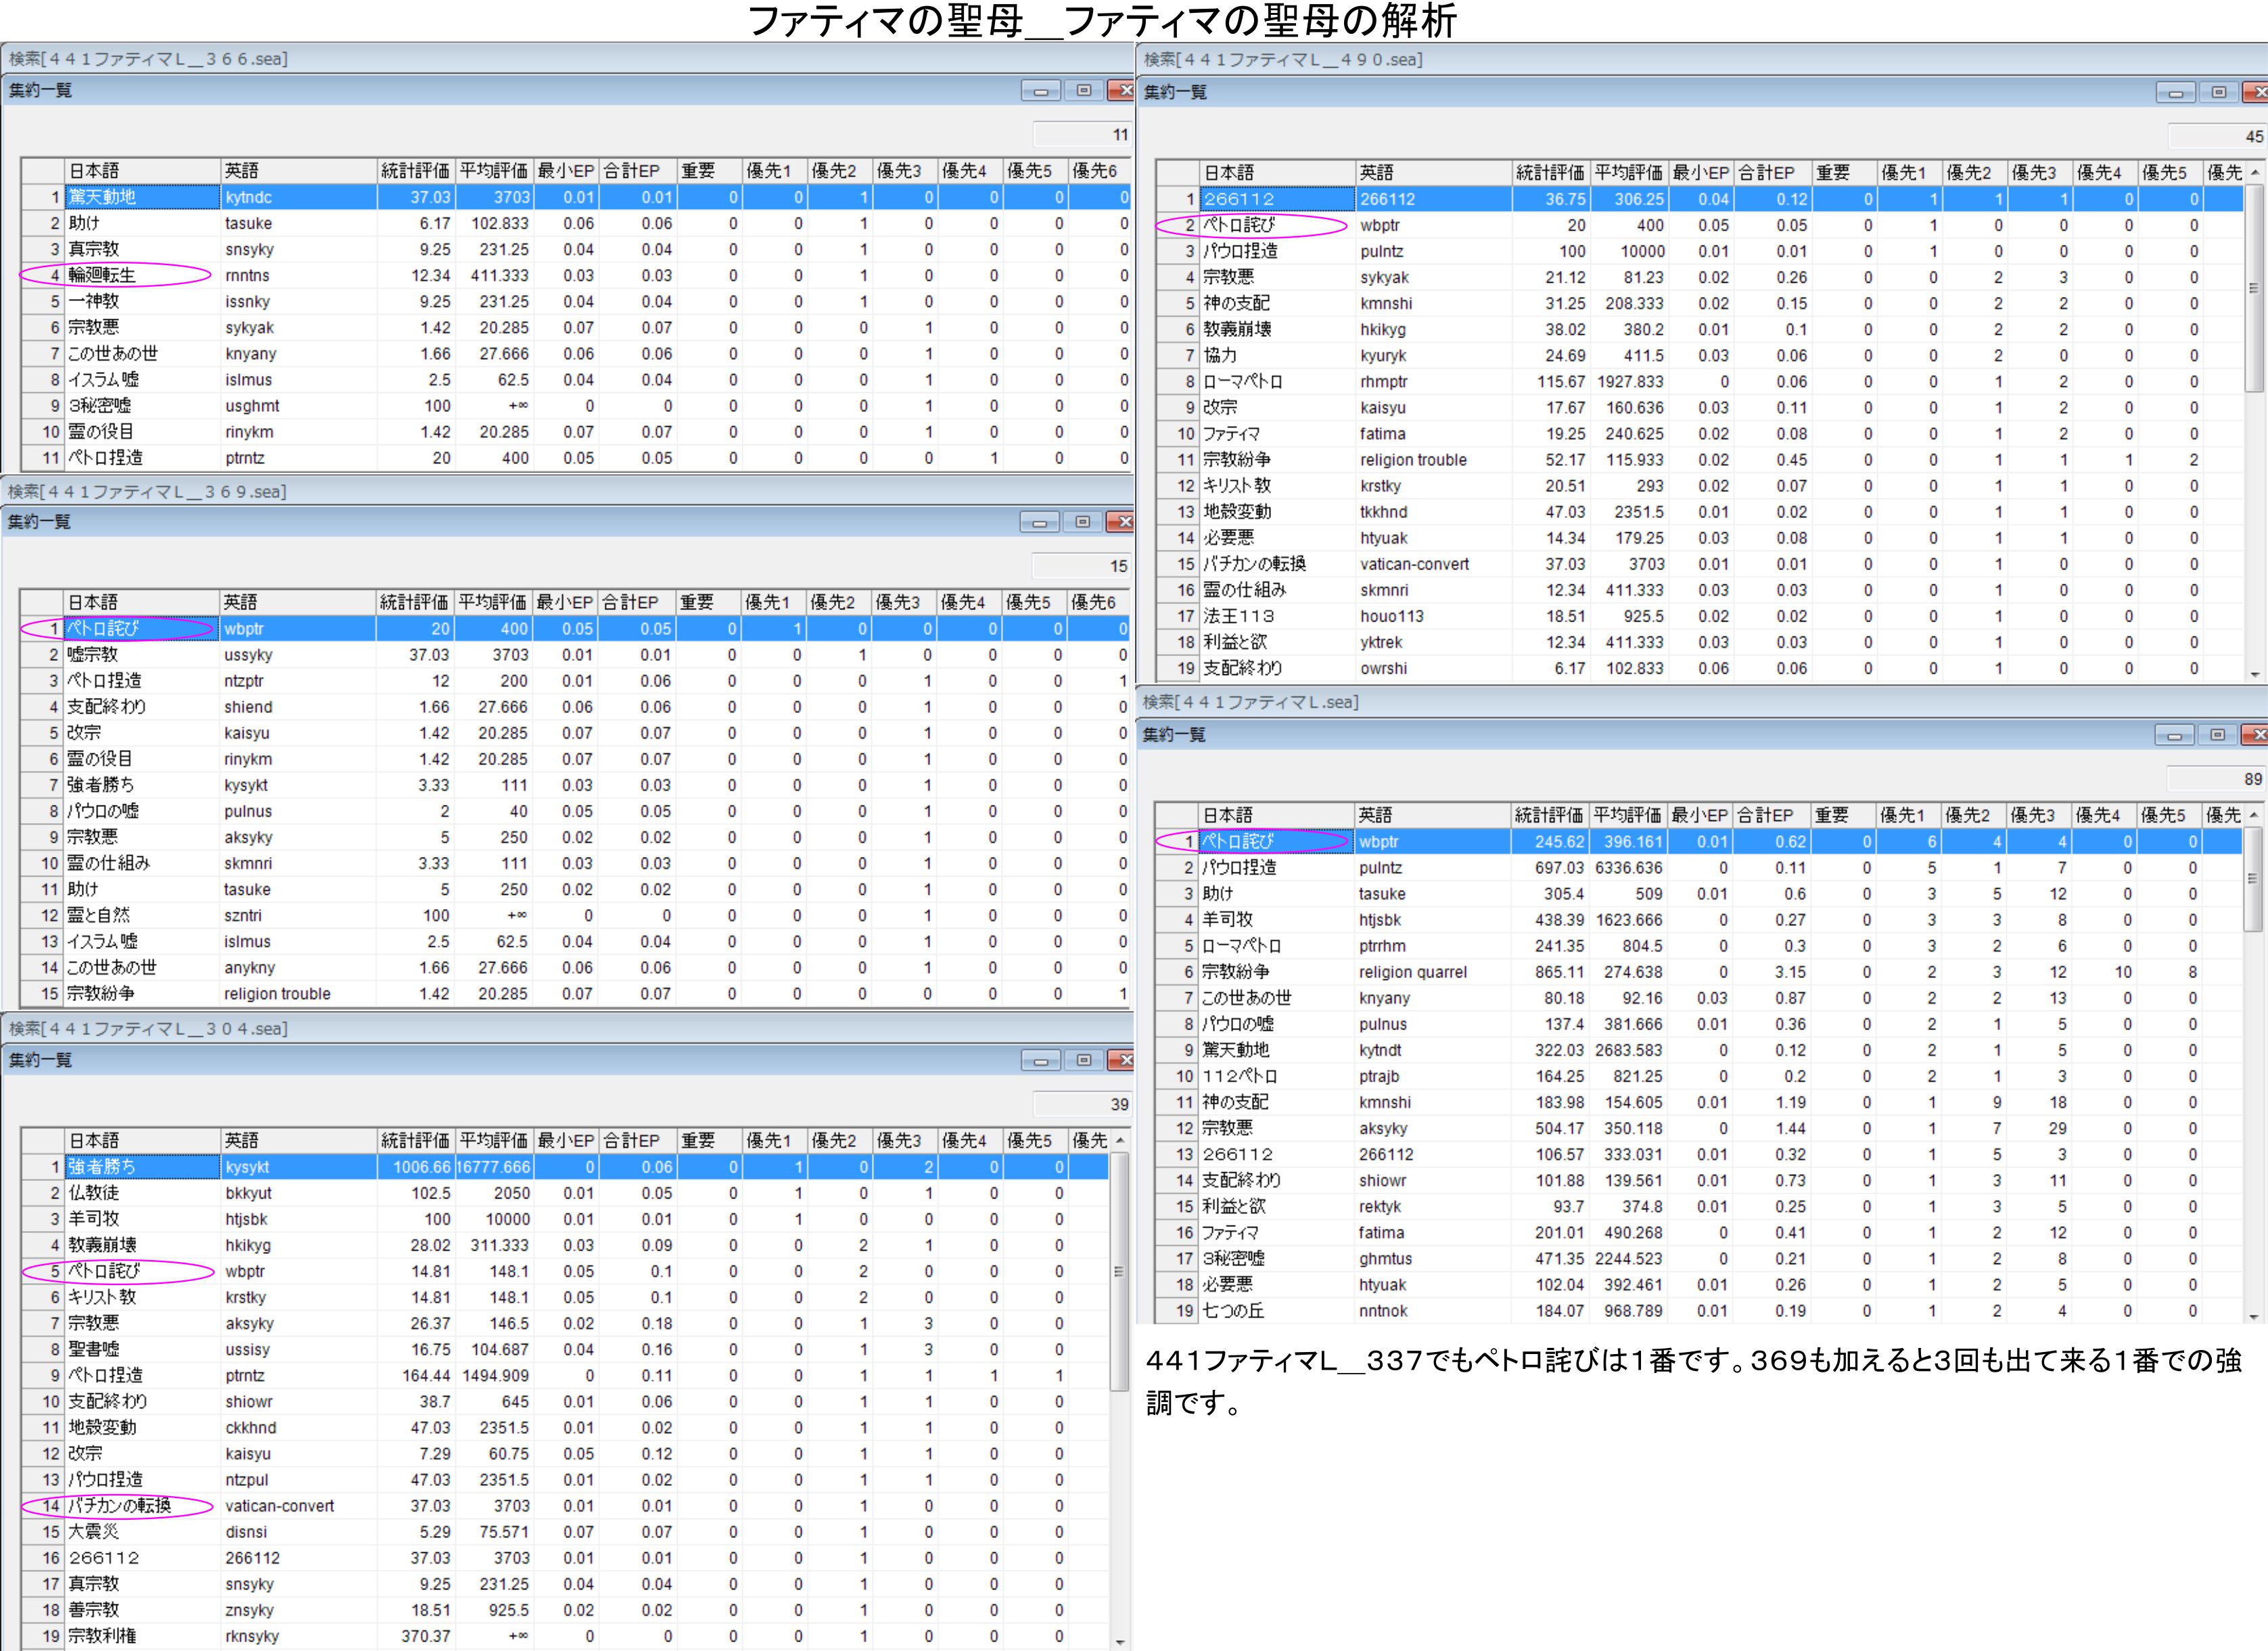Click the count field showing 45
Image resolution: width=2268 pixels, height=1651 pixels.
[2217, 136]
